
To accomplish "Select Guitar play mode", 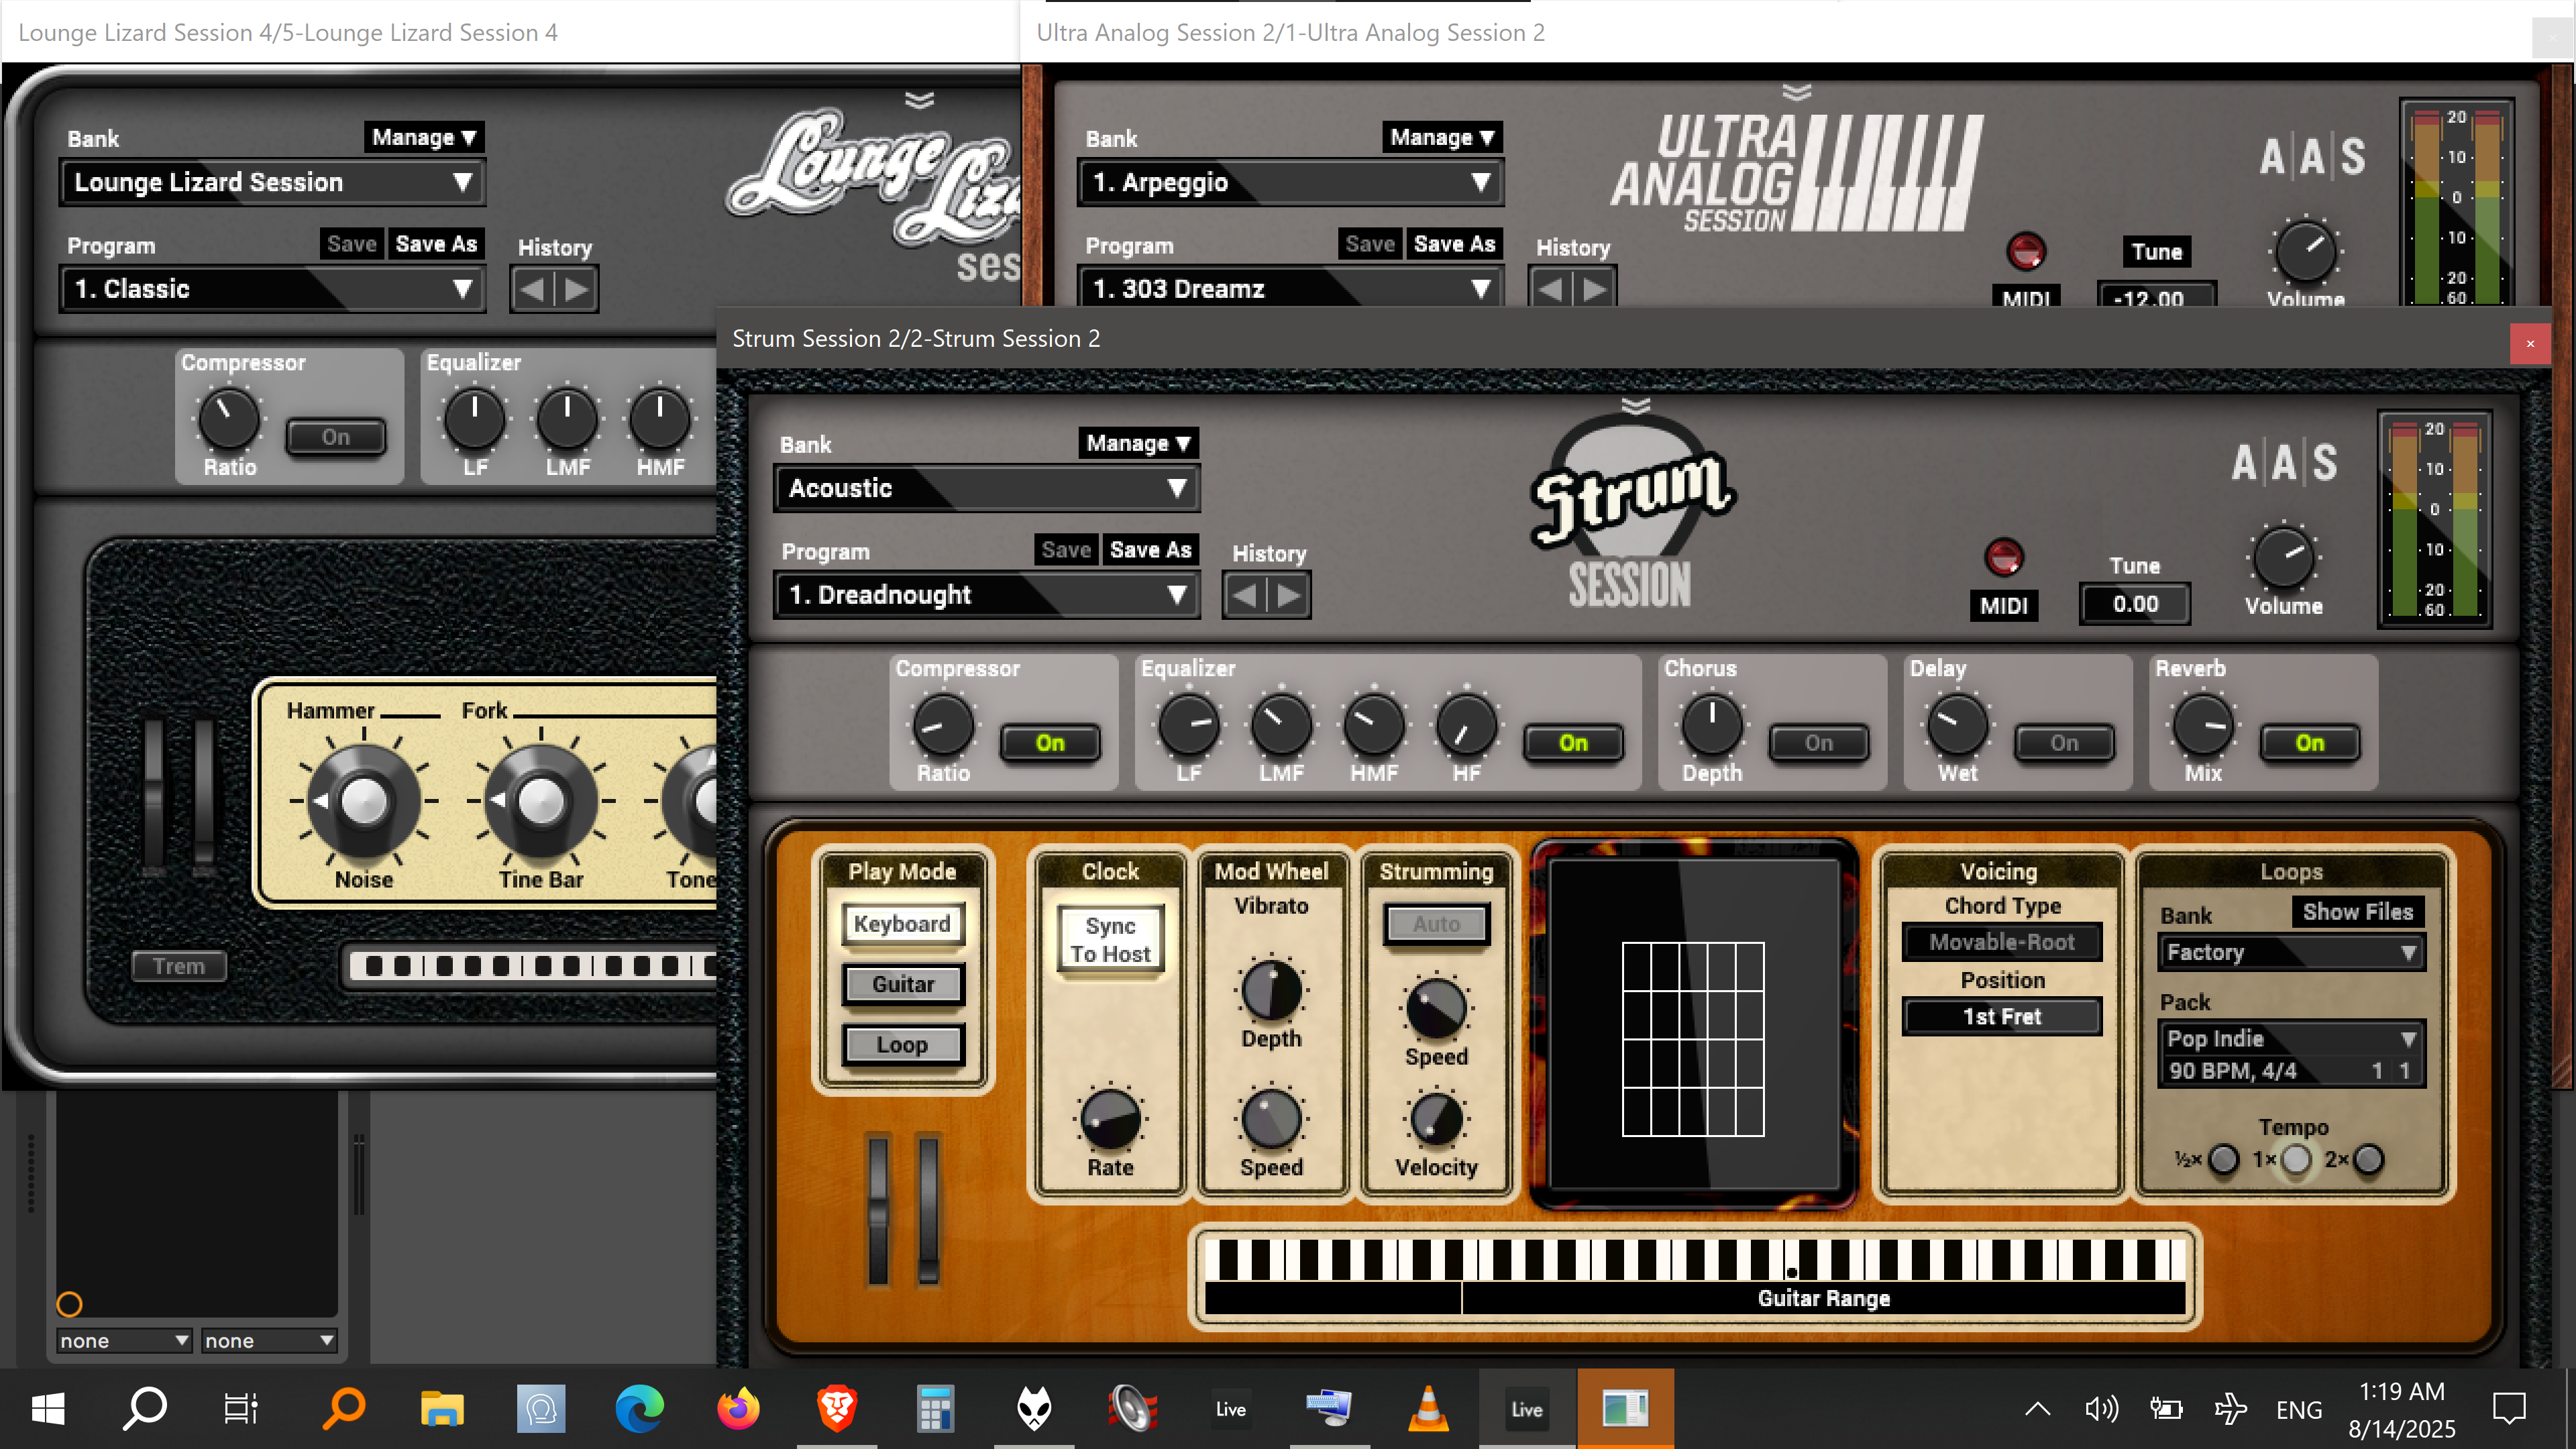I will coord(902,984).
